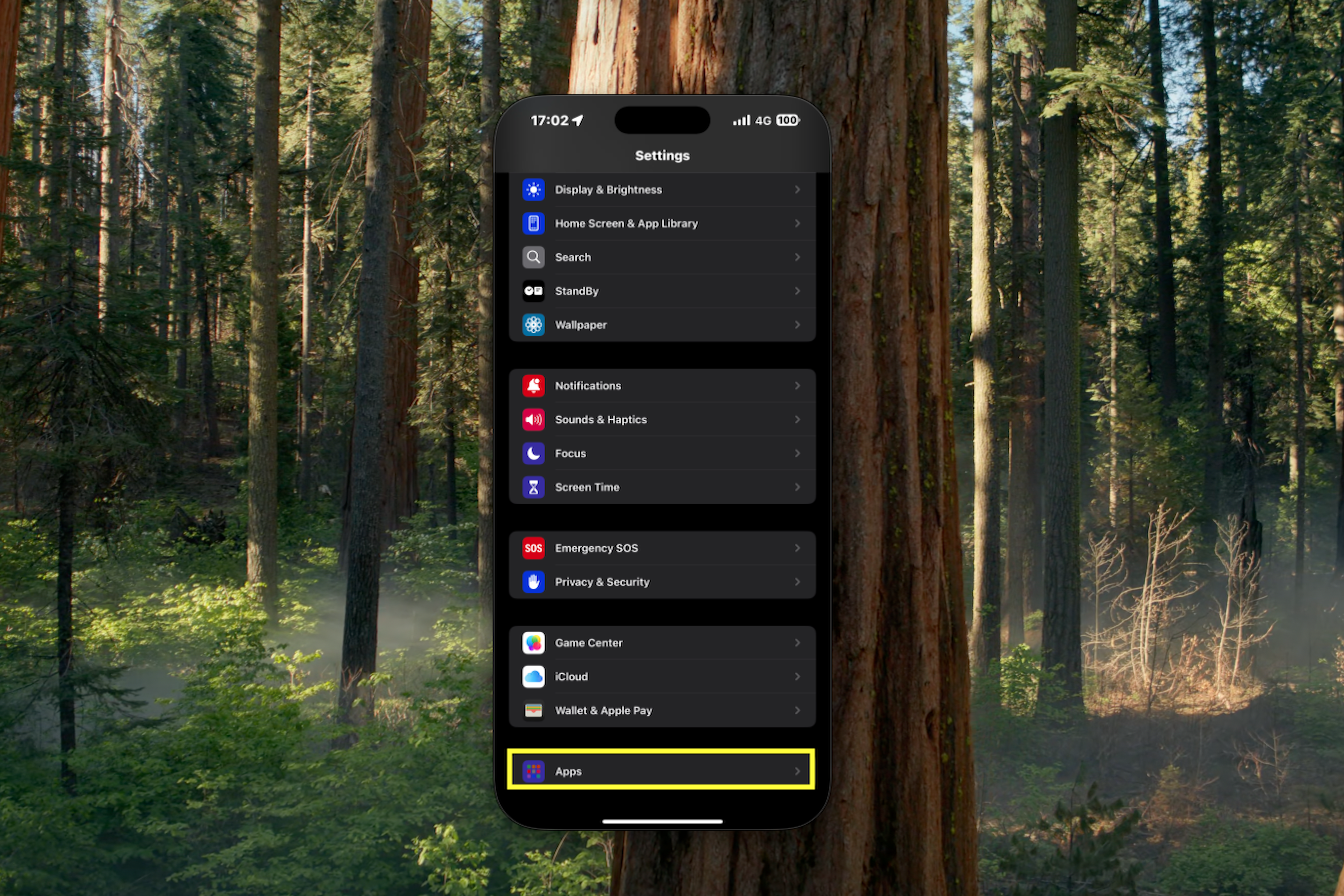Tap the StandBy icon
1344x896 pixels.
click(533, 291)
